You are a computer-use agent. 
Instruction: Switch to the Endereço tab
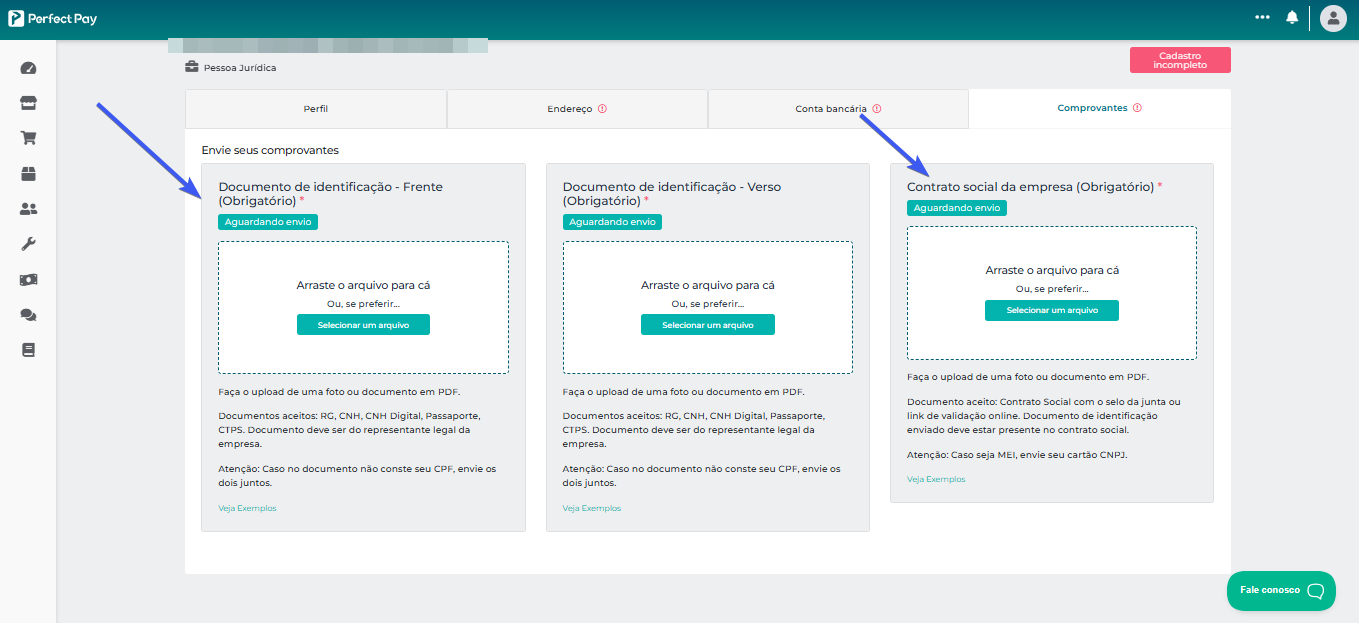pyautogui.click(x=577, y=109)
